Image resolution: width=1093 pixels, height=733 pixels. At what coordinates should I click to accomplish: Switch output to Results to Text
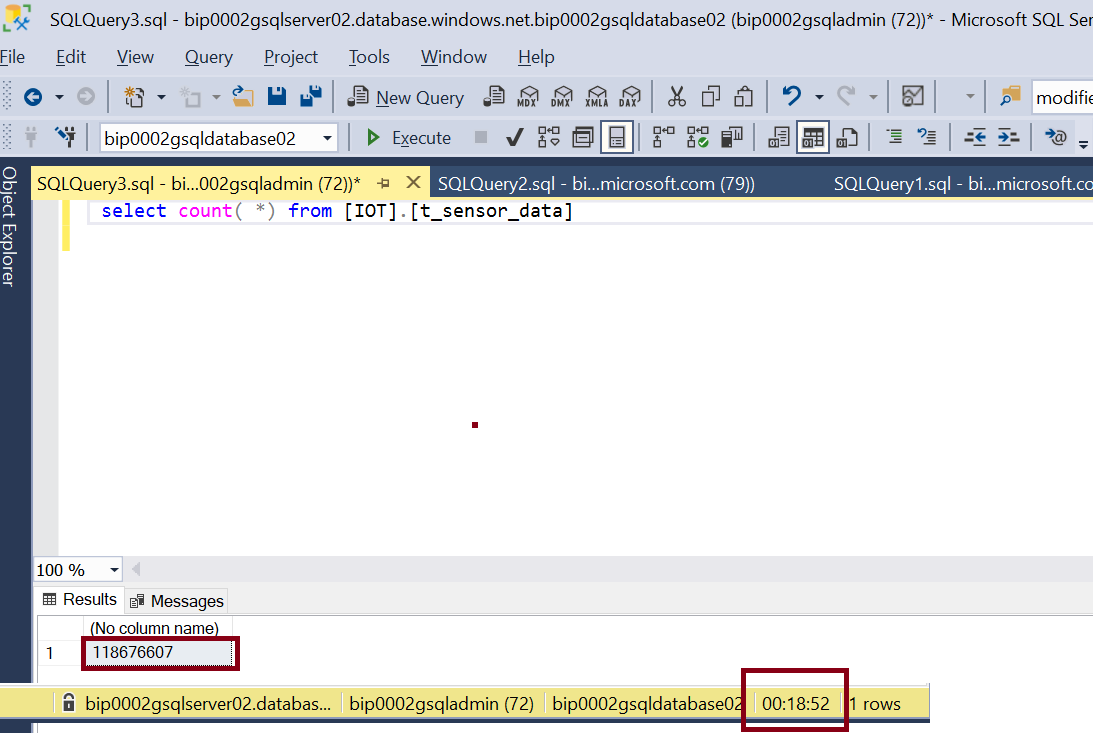[779, 137]
